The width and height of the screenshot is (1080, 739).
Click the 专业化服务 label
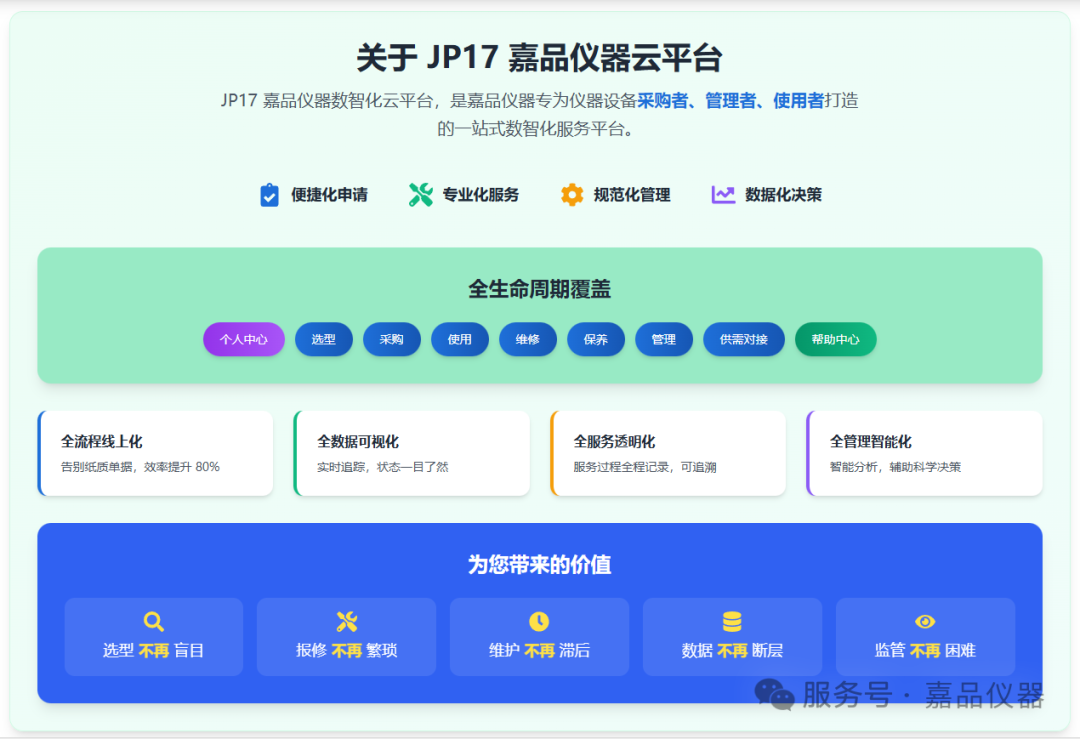481,195
